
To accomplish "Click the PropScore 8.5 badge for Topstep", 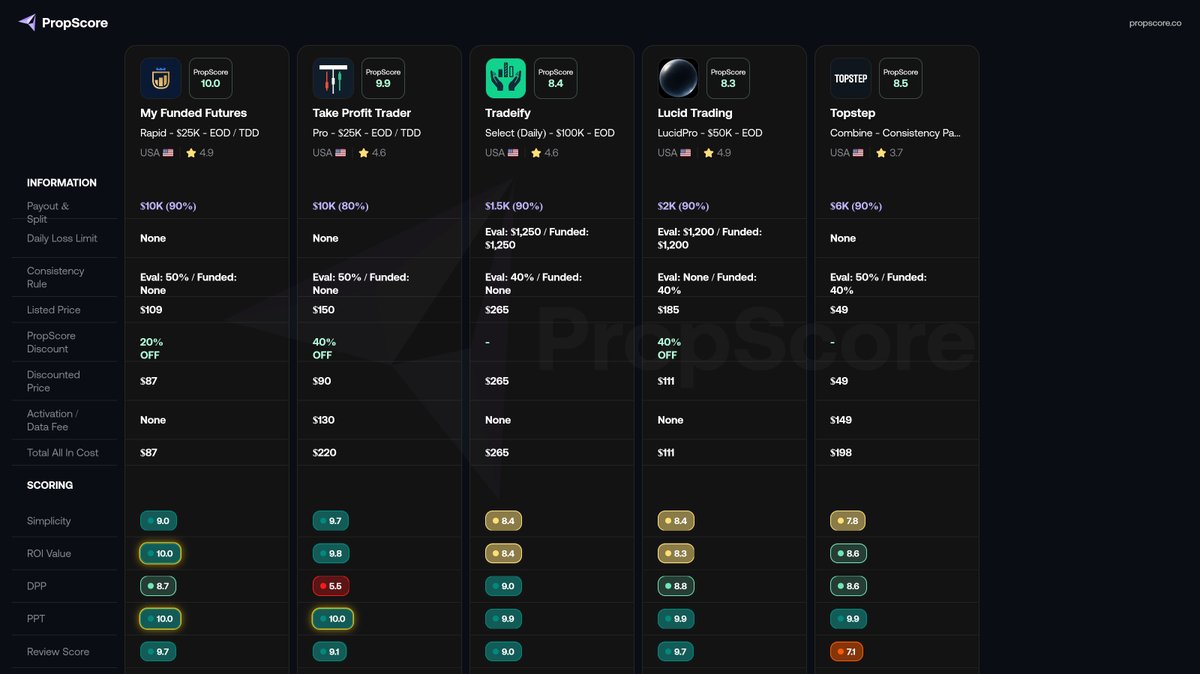I will tap(901, 78).
